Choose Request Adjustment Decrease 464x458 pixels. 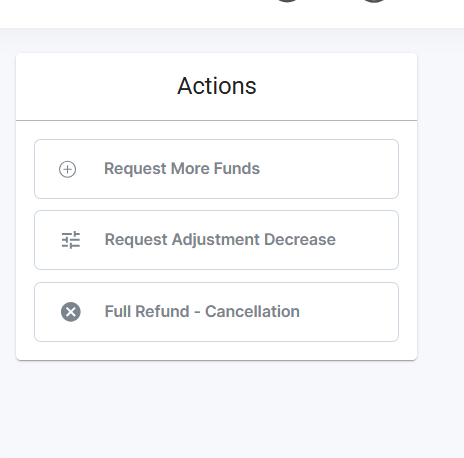(216, 240)
